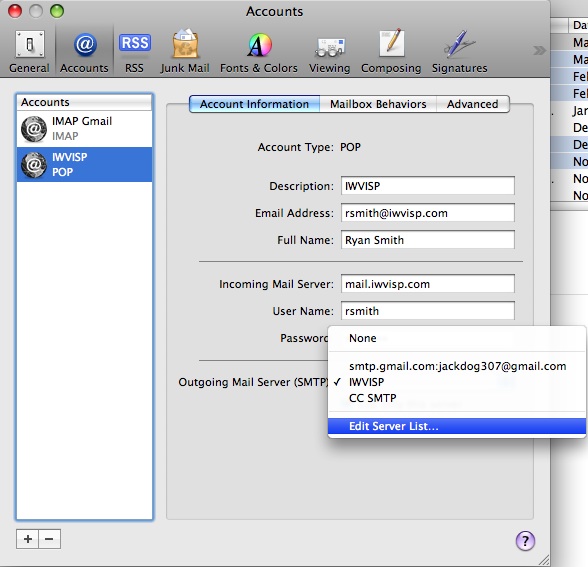The image size is (588, 567).
Task: Click the Description field
Action: click(x=428, y=186)
